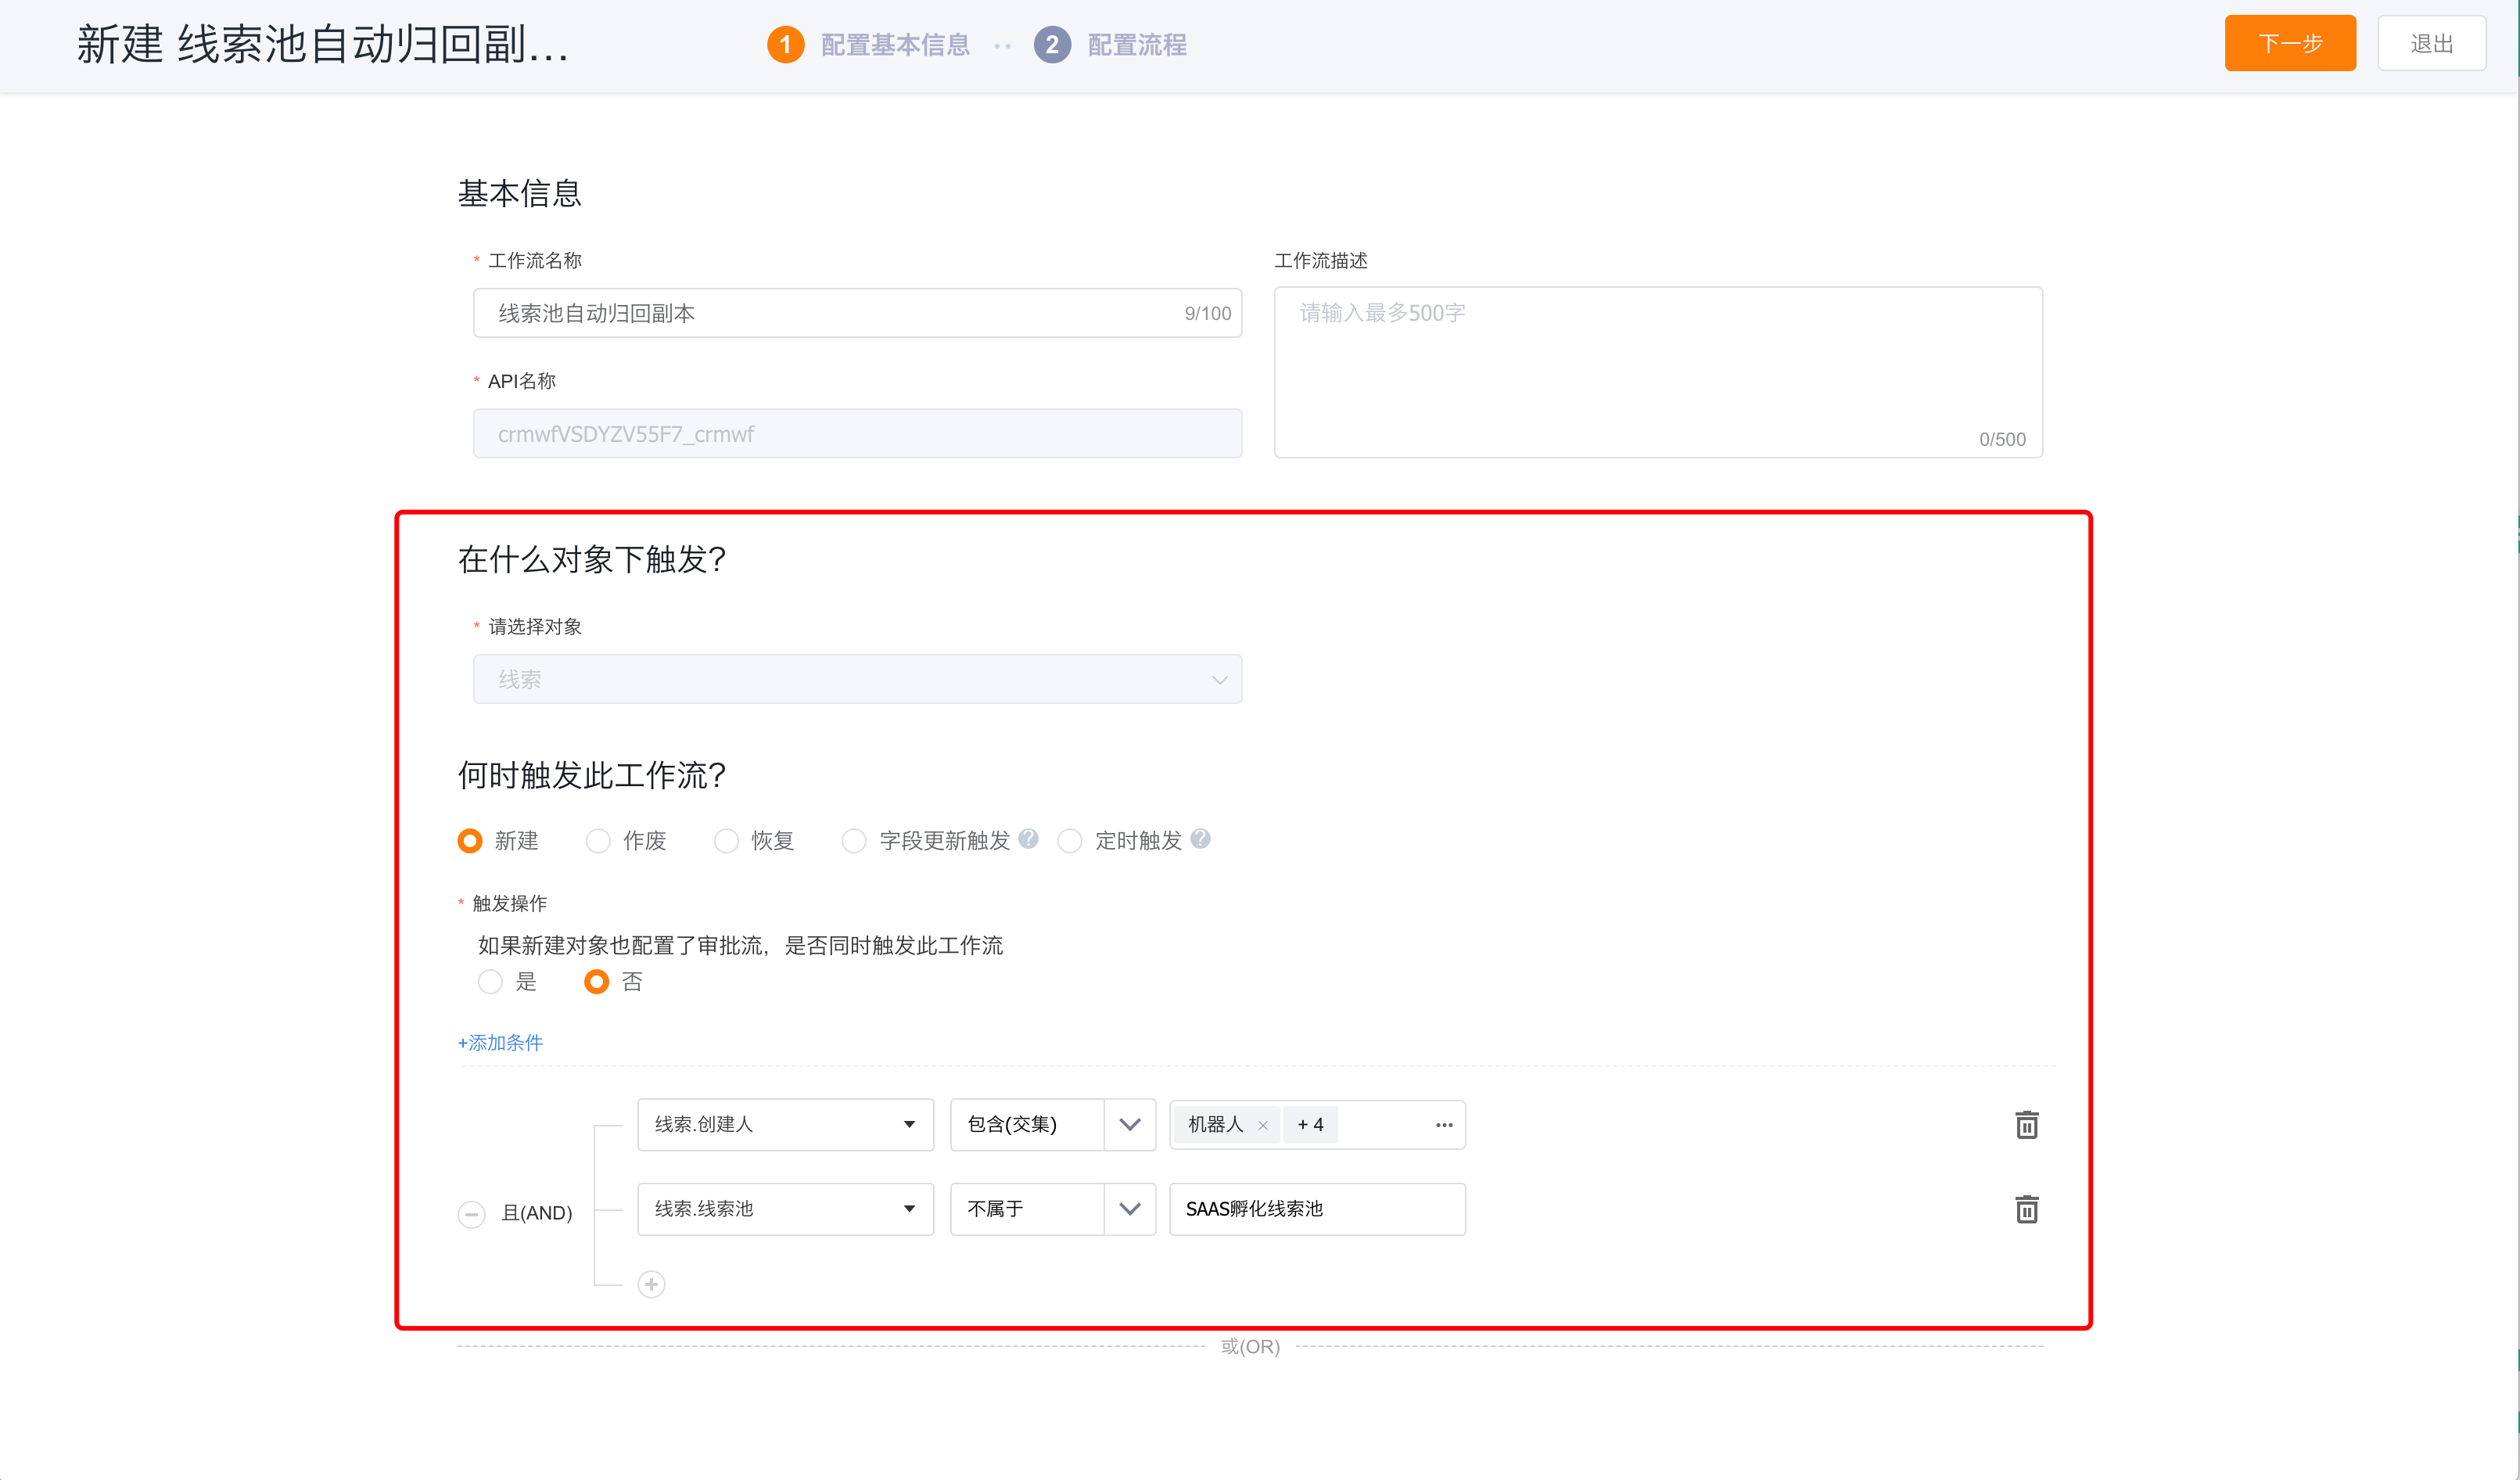Open help icon next to 字段更新触发
The image size is (2520, 1480).
pos(1028,839)
